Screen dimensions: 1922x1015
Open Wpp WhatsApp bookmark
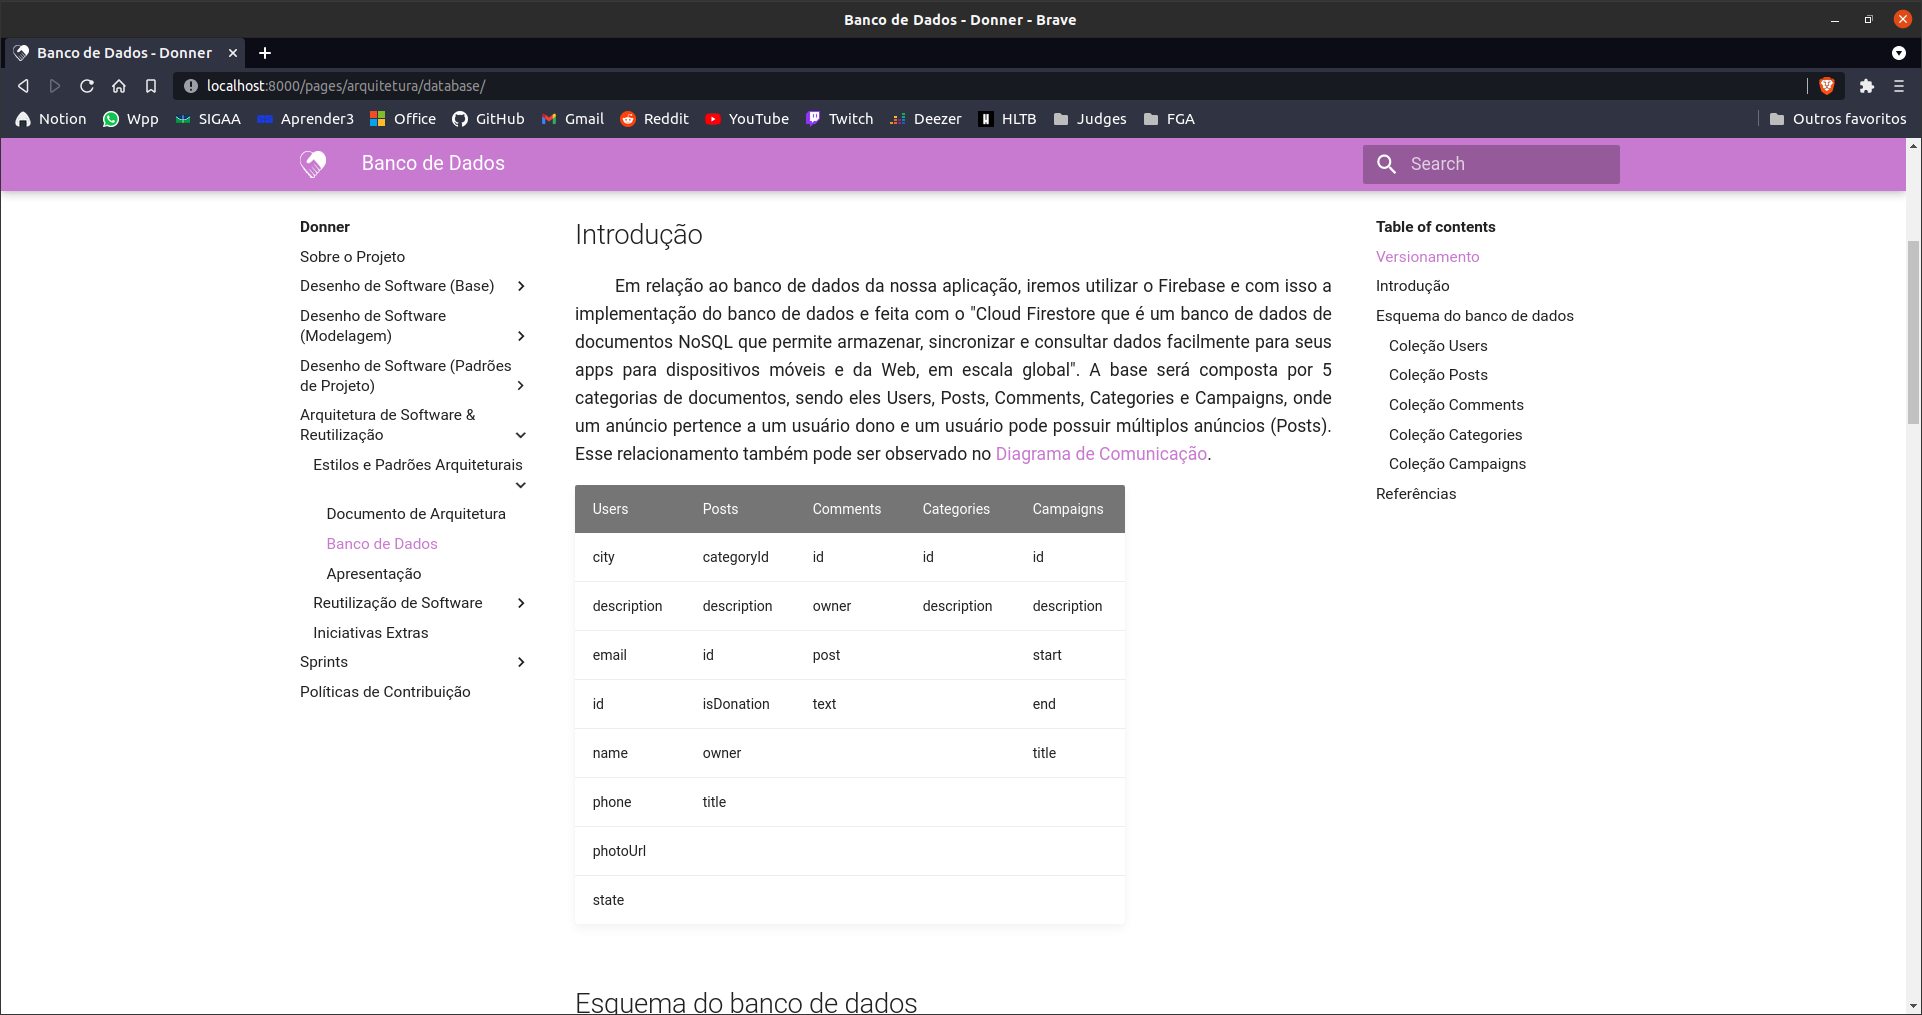(x=131, y=119)
